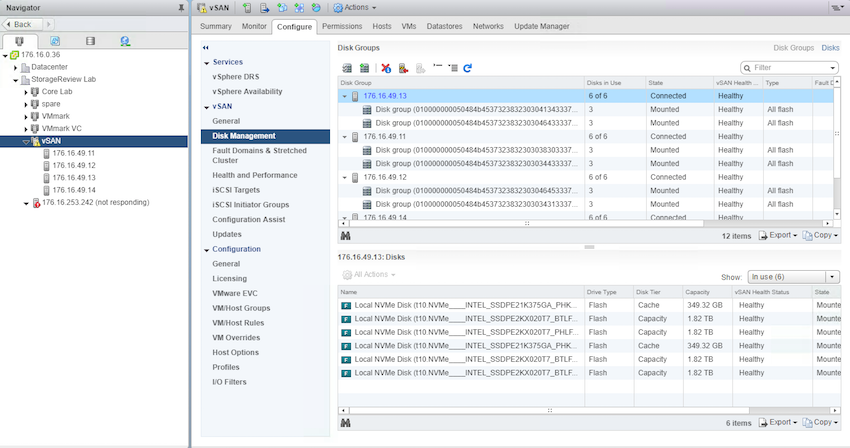
Task: Open Fault Domains & Stretched Cluster settings
Action: pos(259,155)
